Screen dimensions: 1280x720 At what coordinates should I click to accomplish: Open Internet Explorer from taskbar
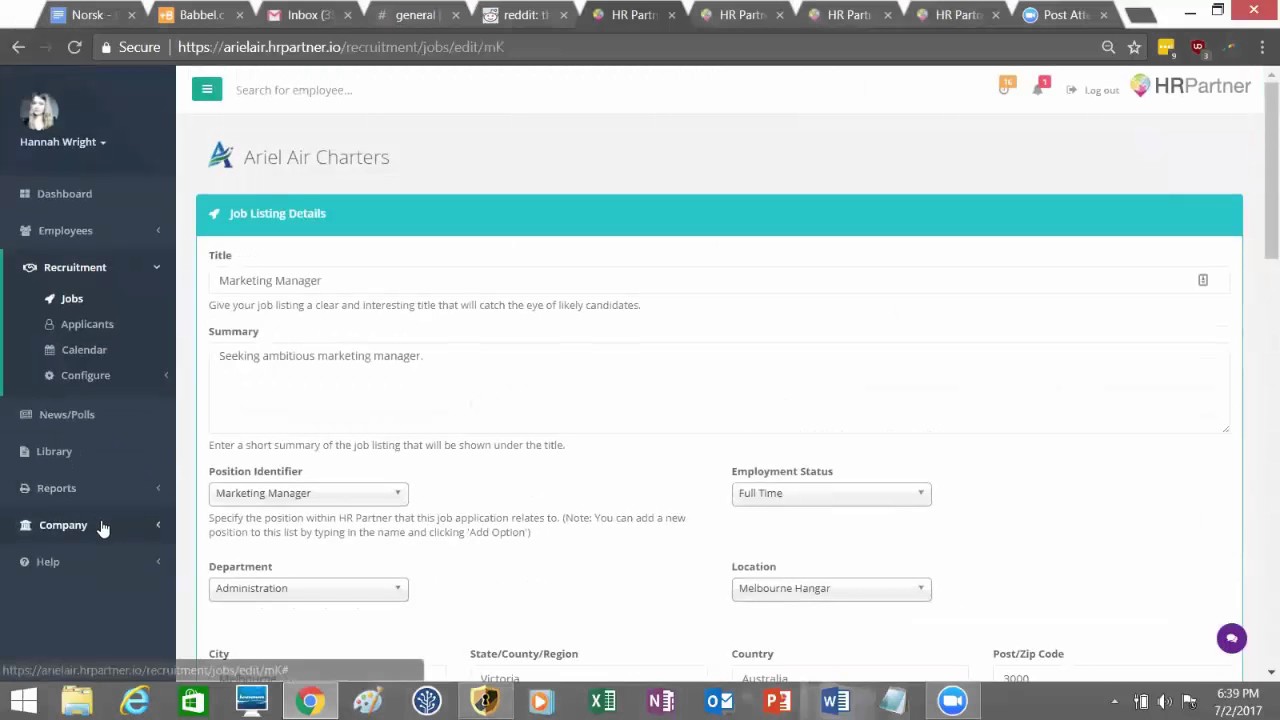point(135,701)
